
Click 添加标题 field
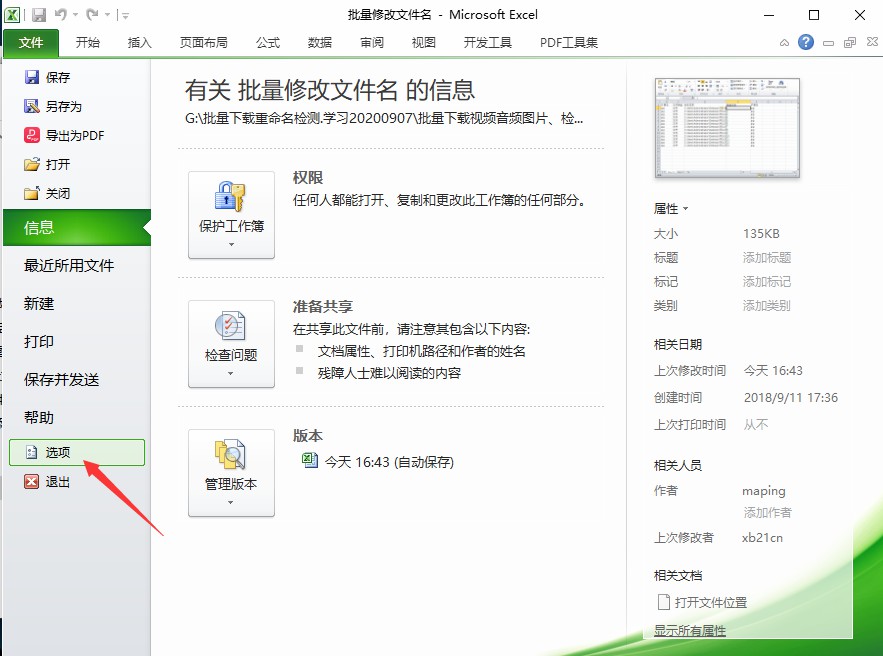coord(767,258)
